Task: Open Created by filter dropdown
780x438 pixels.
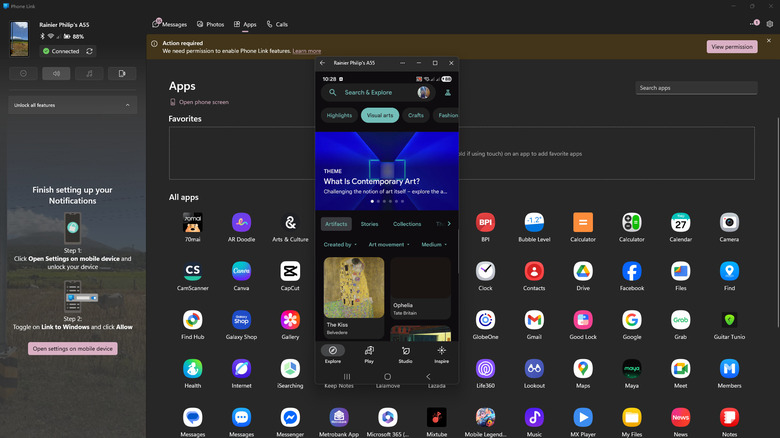Action: pos(340,244)
